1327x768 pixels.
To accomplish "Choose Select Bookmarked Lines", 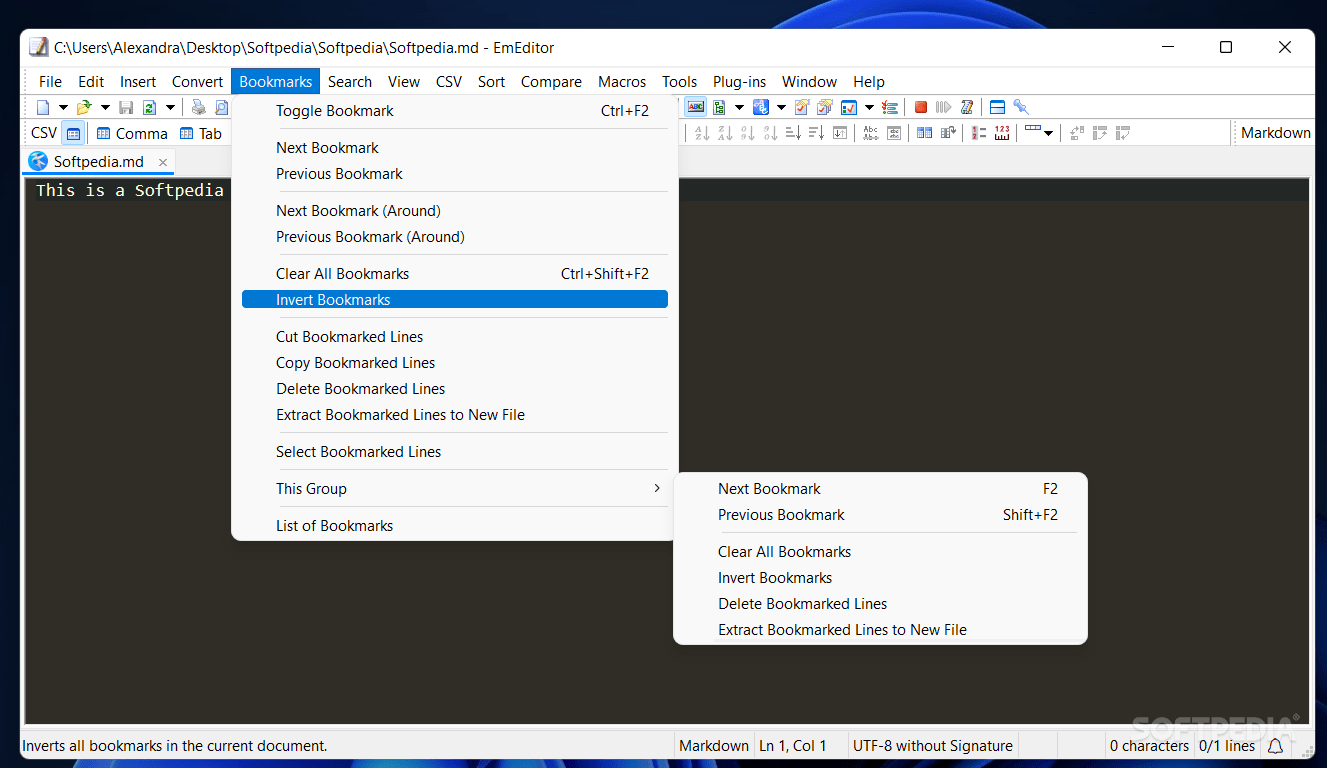I will click(455, 452).
